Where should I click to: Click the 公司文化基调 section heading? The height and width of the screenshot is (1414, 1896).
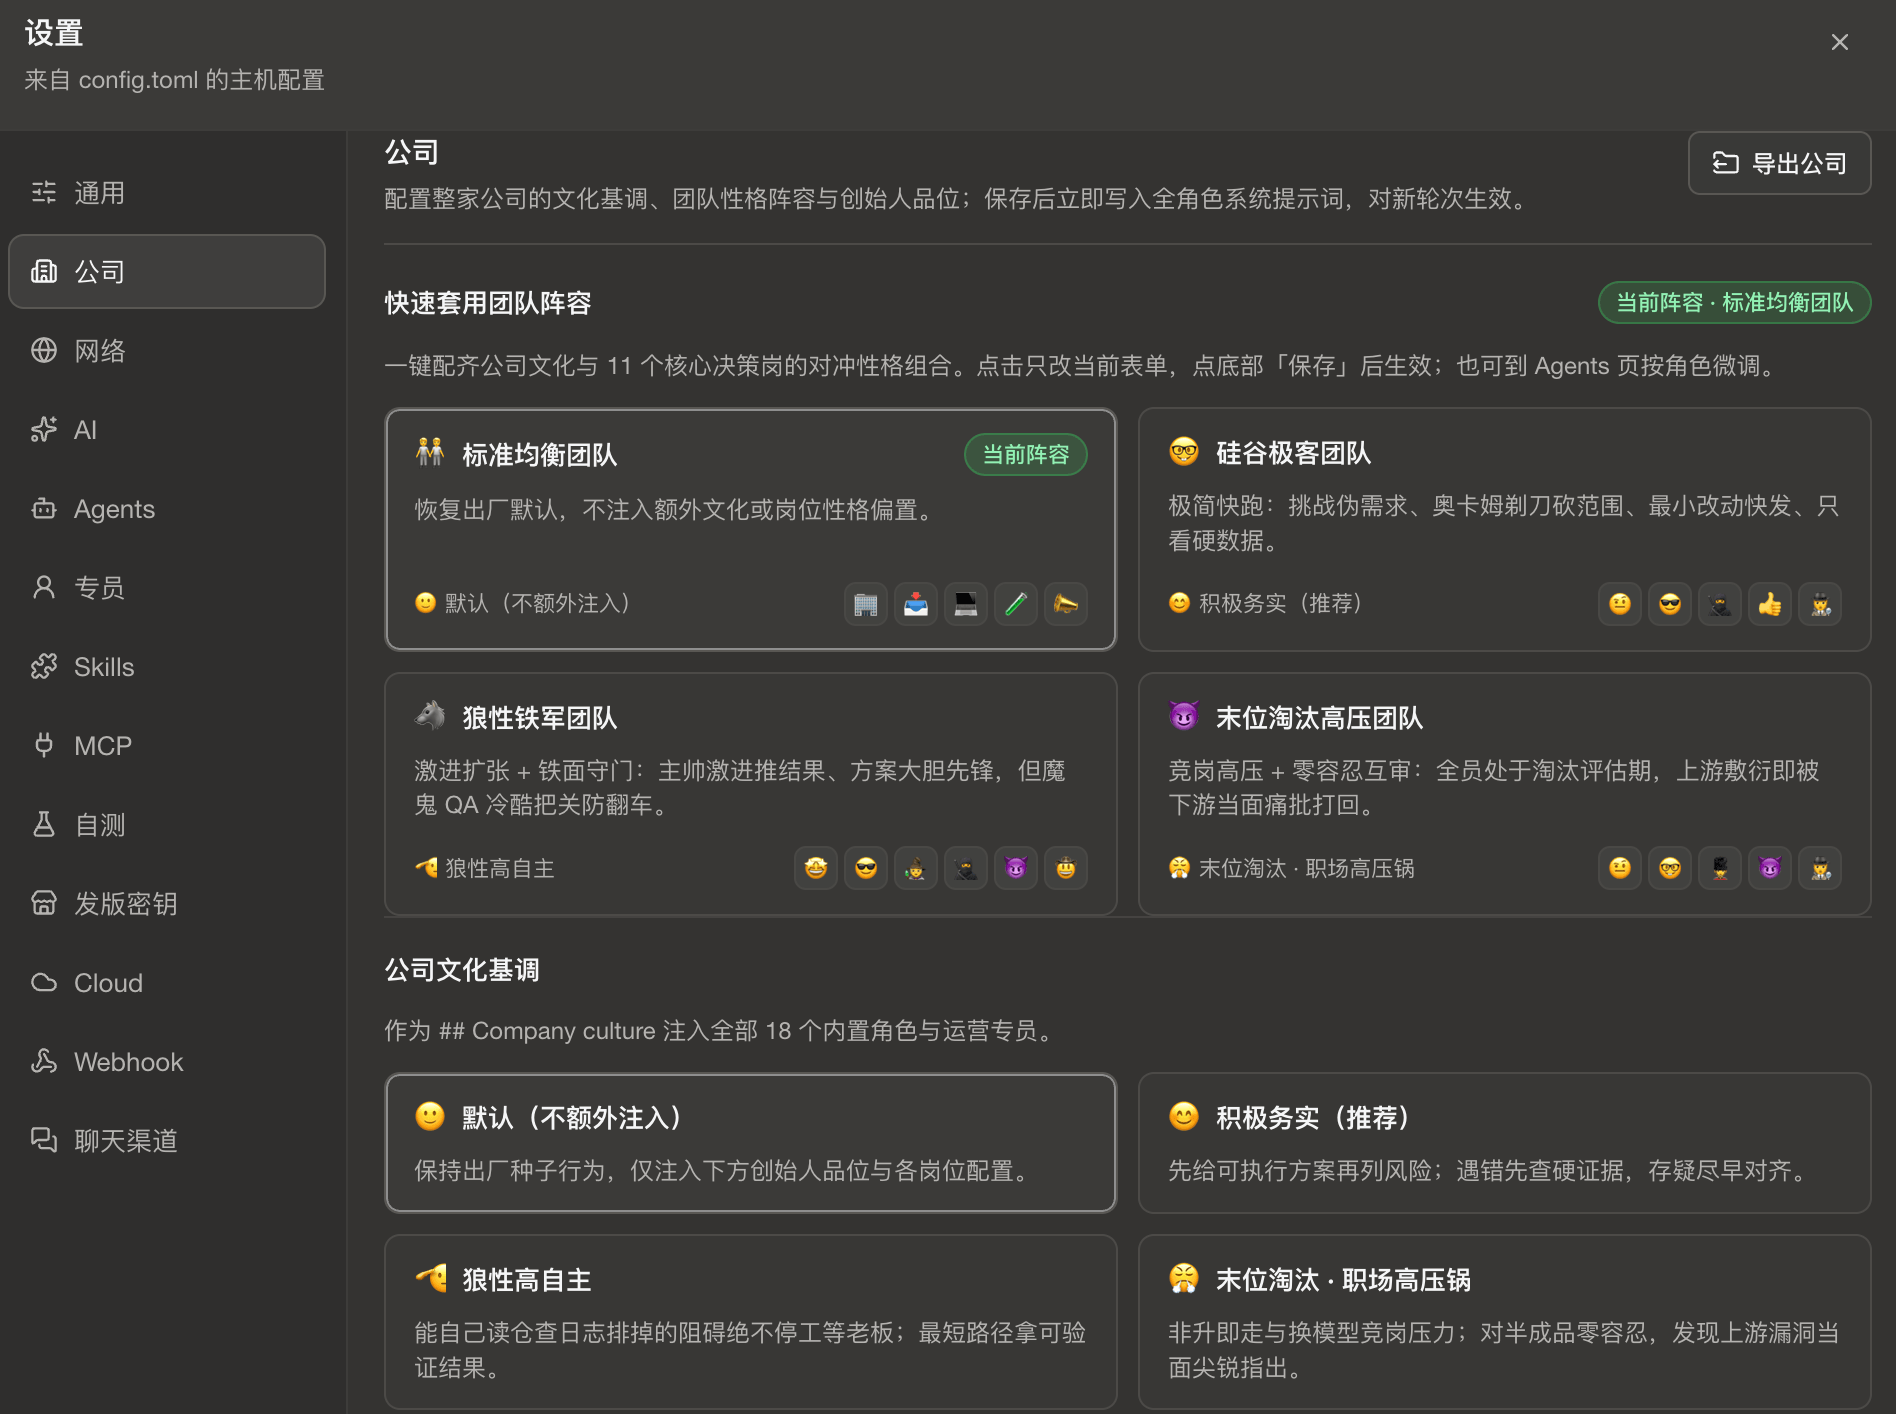point(462,970)
